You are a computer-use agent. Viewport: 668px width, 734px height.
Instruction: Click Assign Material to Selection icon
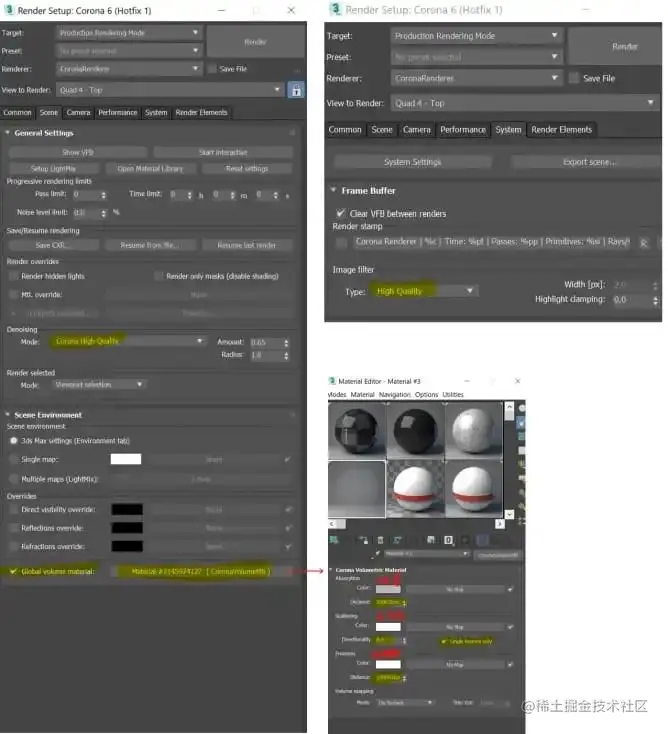point(364,540)
